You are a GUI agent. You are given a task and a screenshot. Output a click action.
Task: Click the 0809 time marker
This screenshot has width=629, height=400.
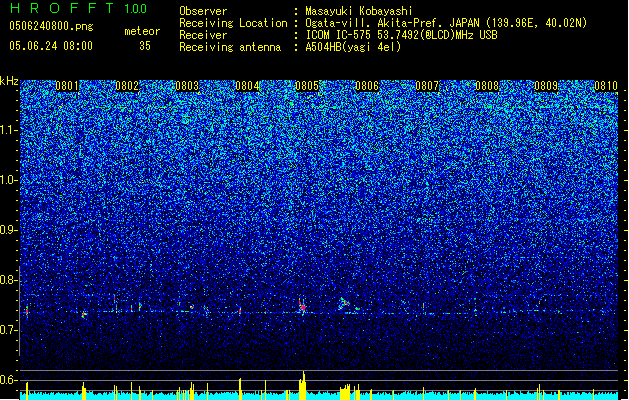point(546,86)
